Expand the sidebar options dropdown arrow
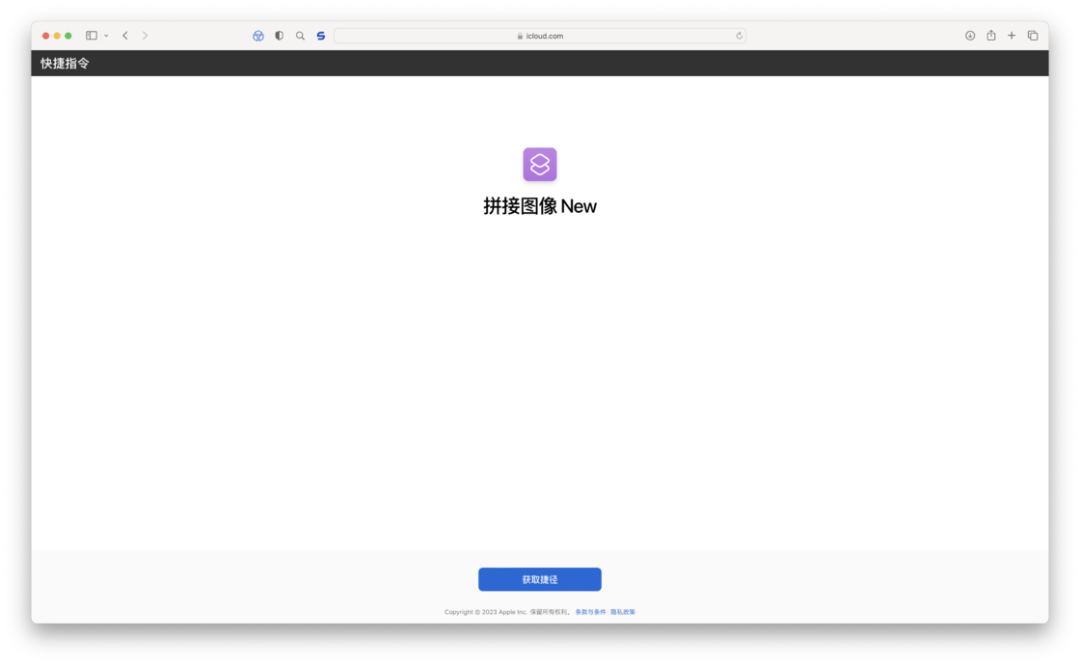 106,36
